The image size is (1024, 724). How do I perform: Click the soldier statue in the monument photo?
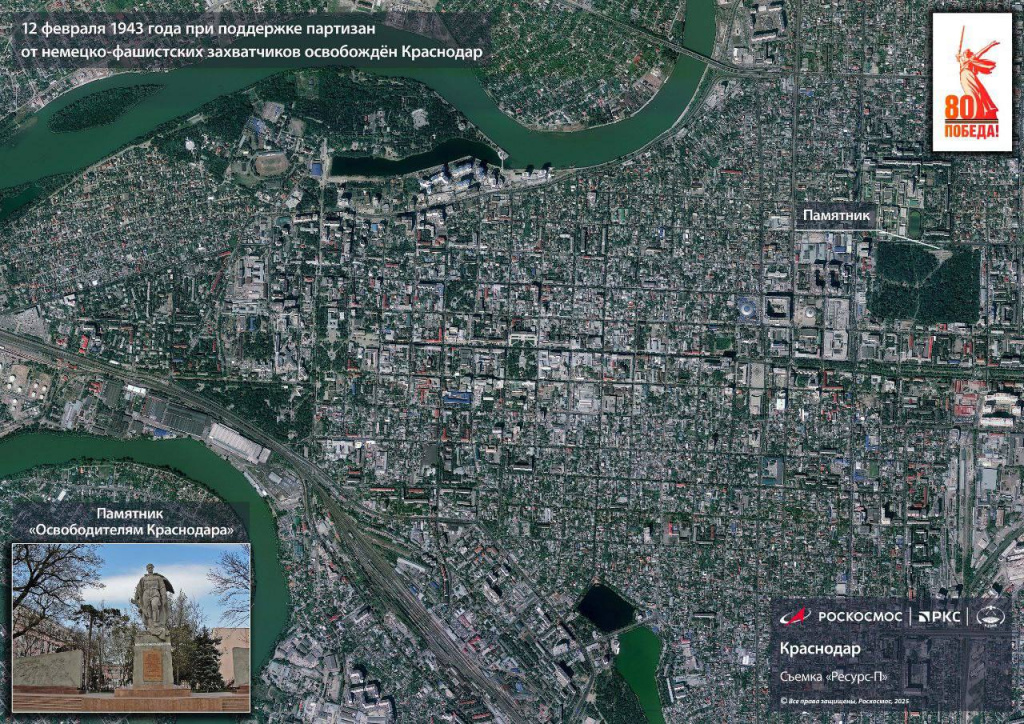(x=152, y=599)
